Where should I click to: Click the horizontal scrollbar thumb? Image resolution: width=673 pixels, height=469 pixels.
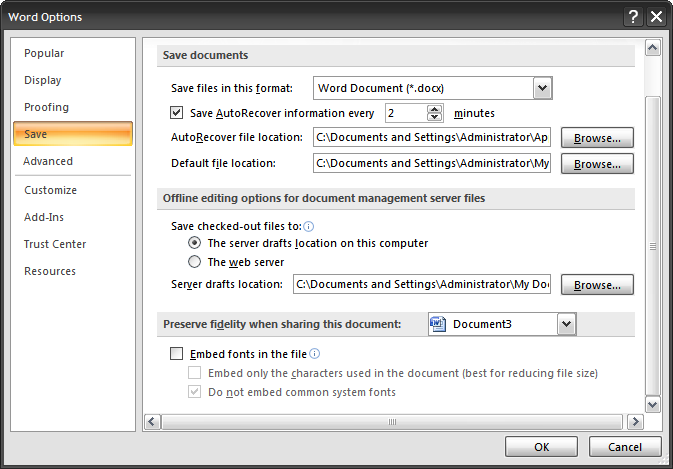pos(392,422)
